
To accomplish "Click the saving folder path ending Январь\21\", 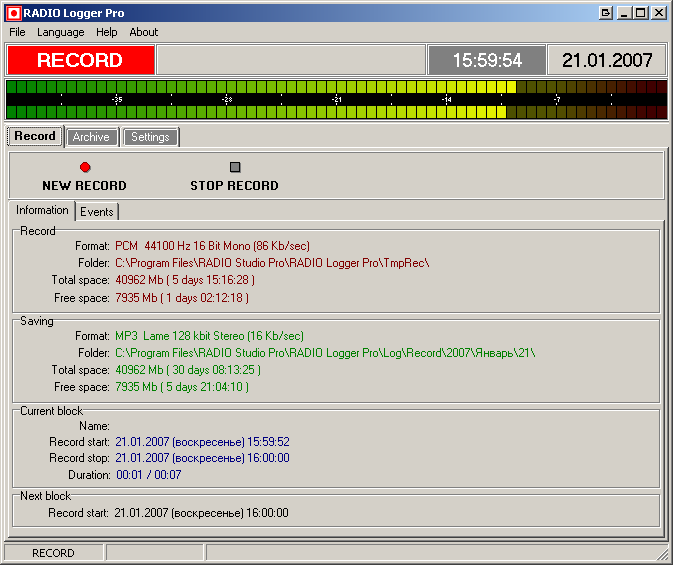I will point(325,353).
